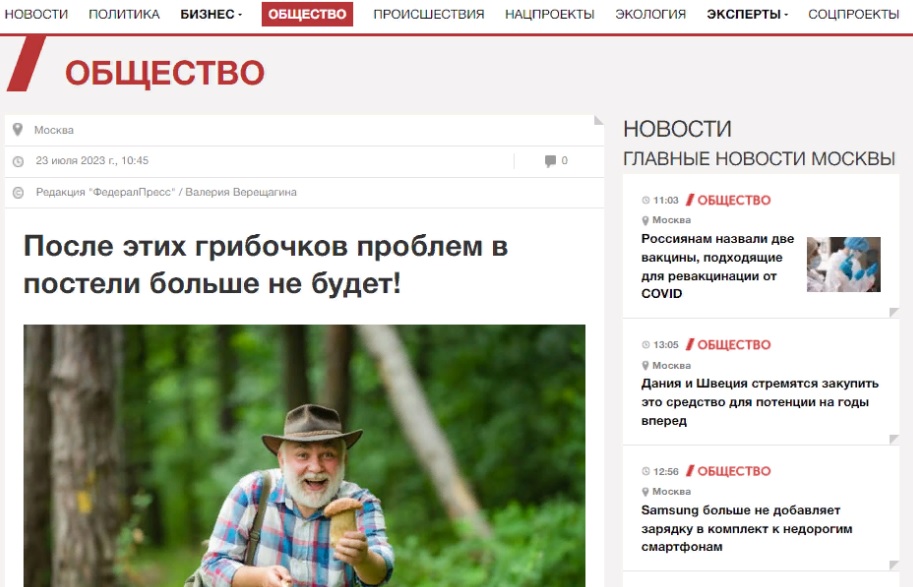Viewport: 913px width, 587px height.
Task: Click the corner fold arrow of article header
Action: click(x=599, y=121)
